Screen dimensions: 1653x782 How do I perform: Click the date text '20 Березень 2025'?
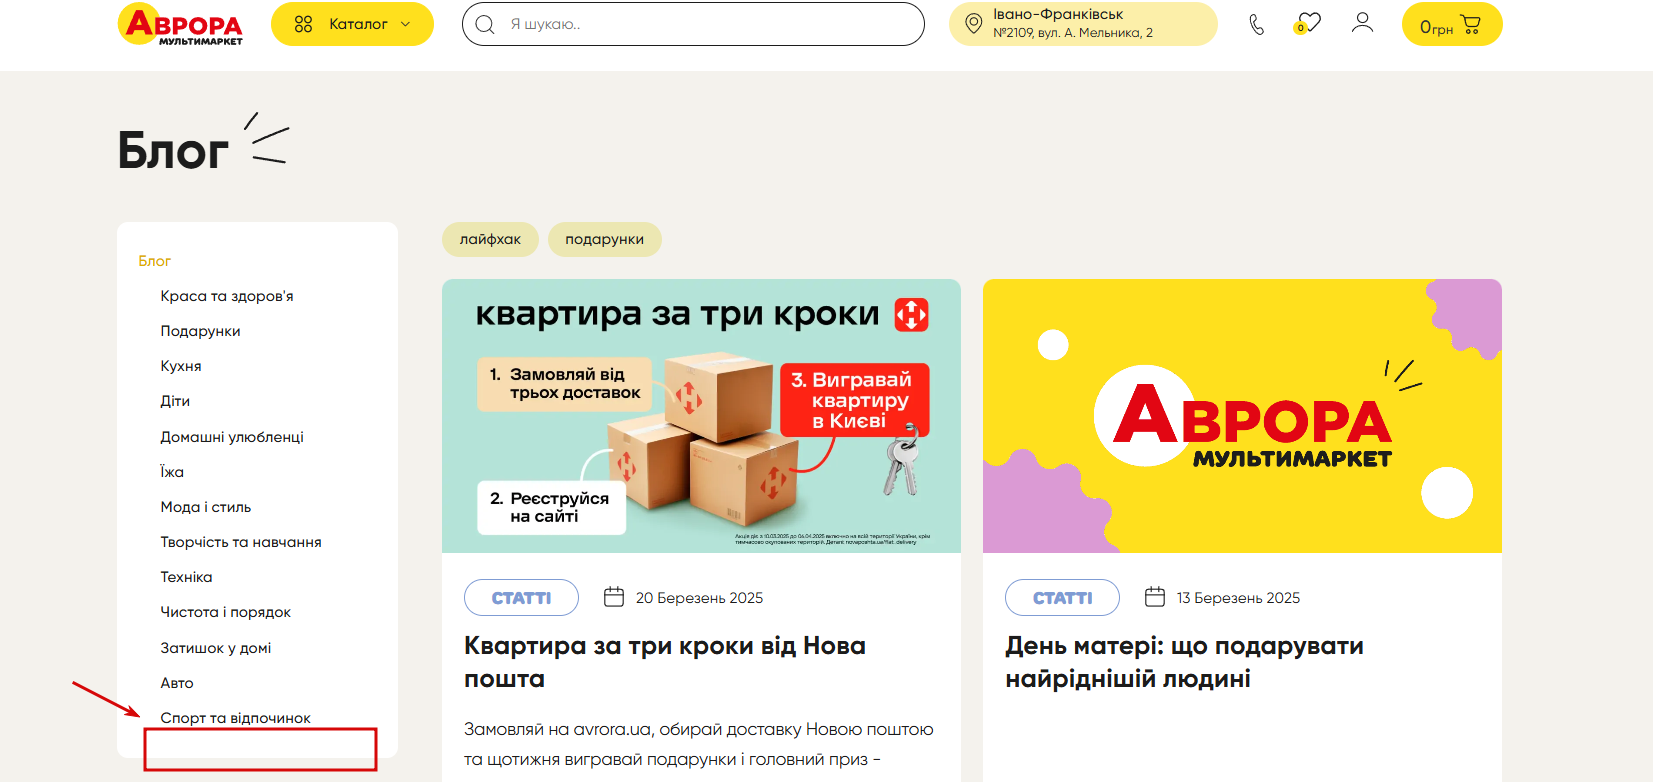coord(699,598)
